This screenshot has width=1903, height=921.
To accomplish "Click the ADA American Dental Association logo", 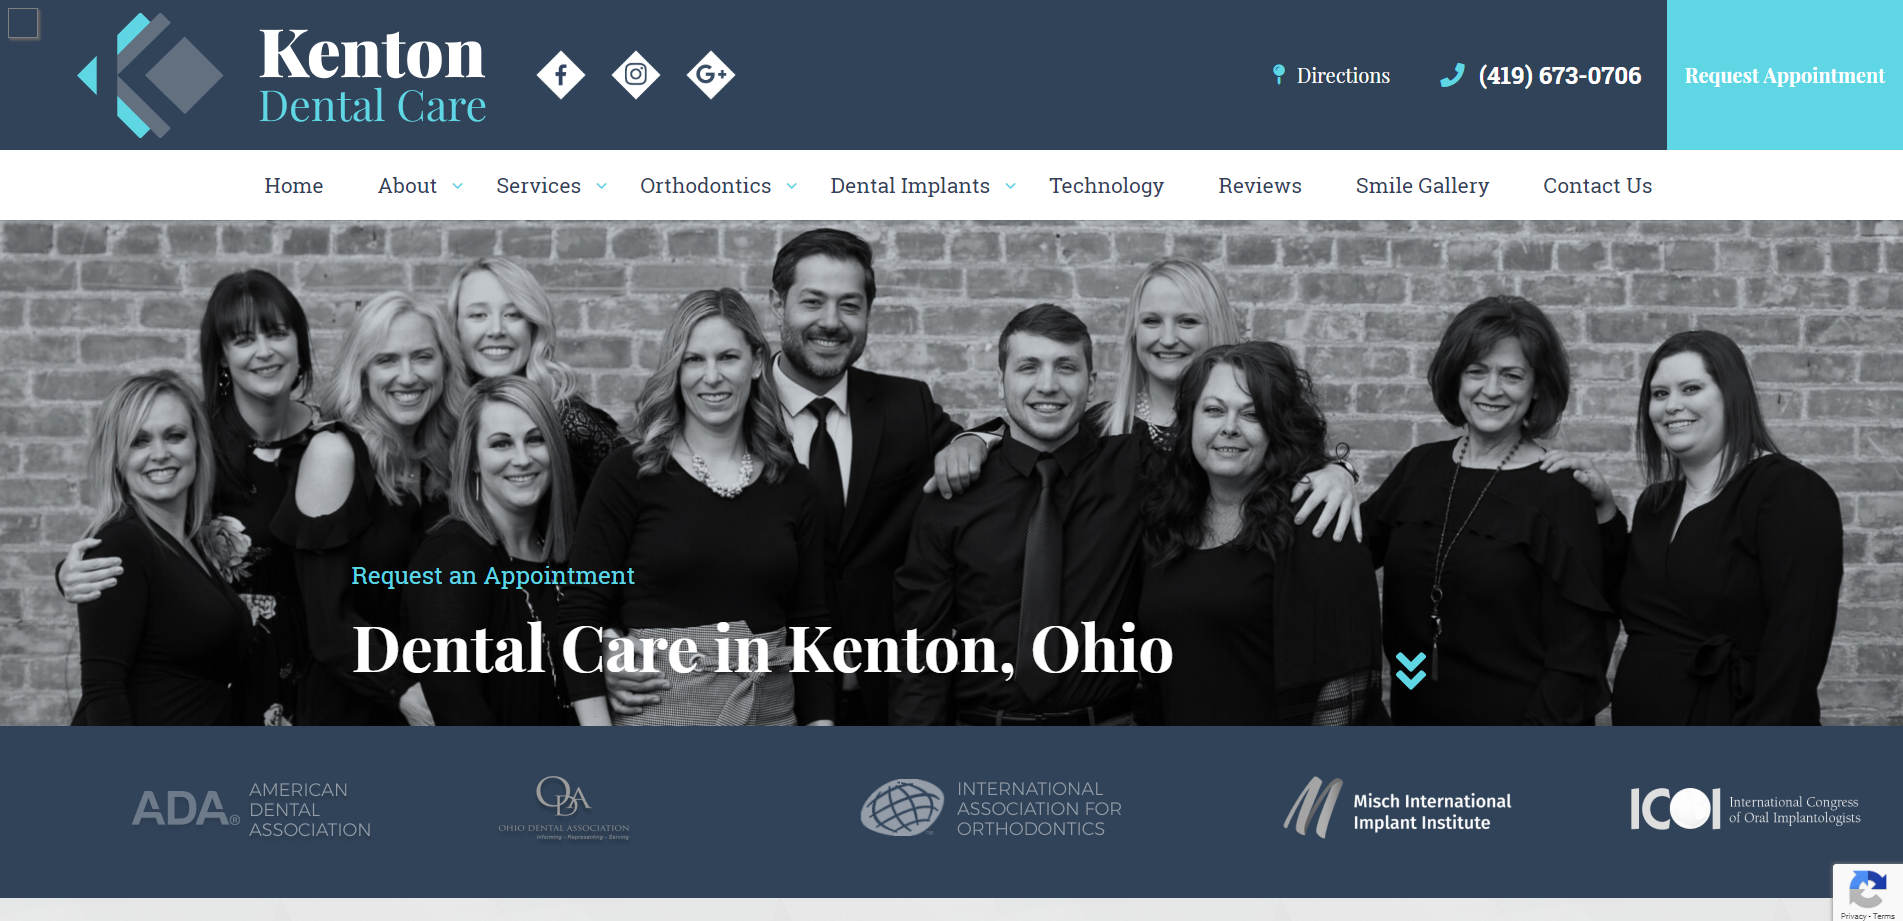I will [x=252, y=809].
